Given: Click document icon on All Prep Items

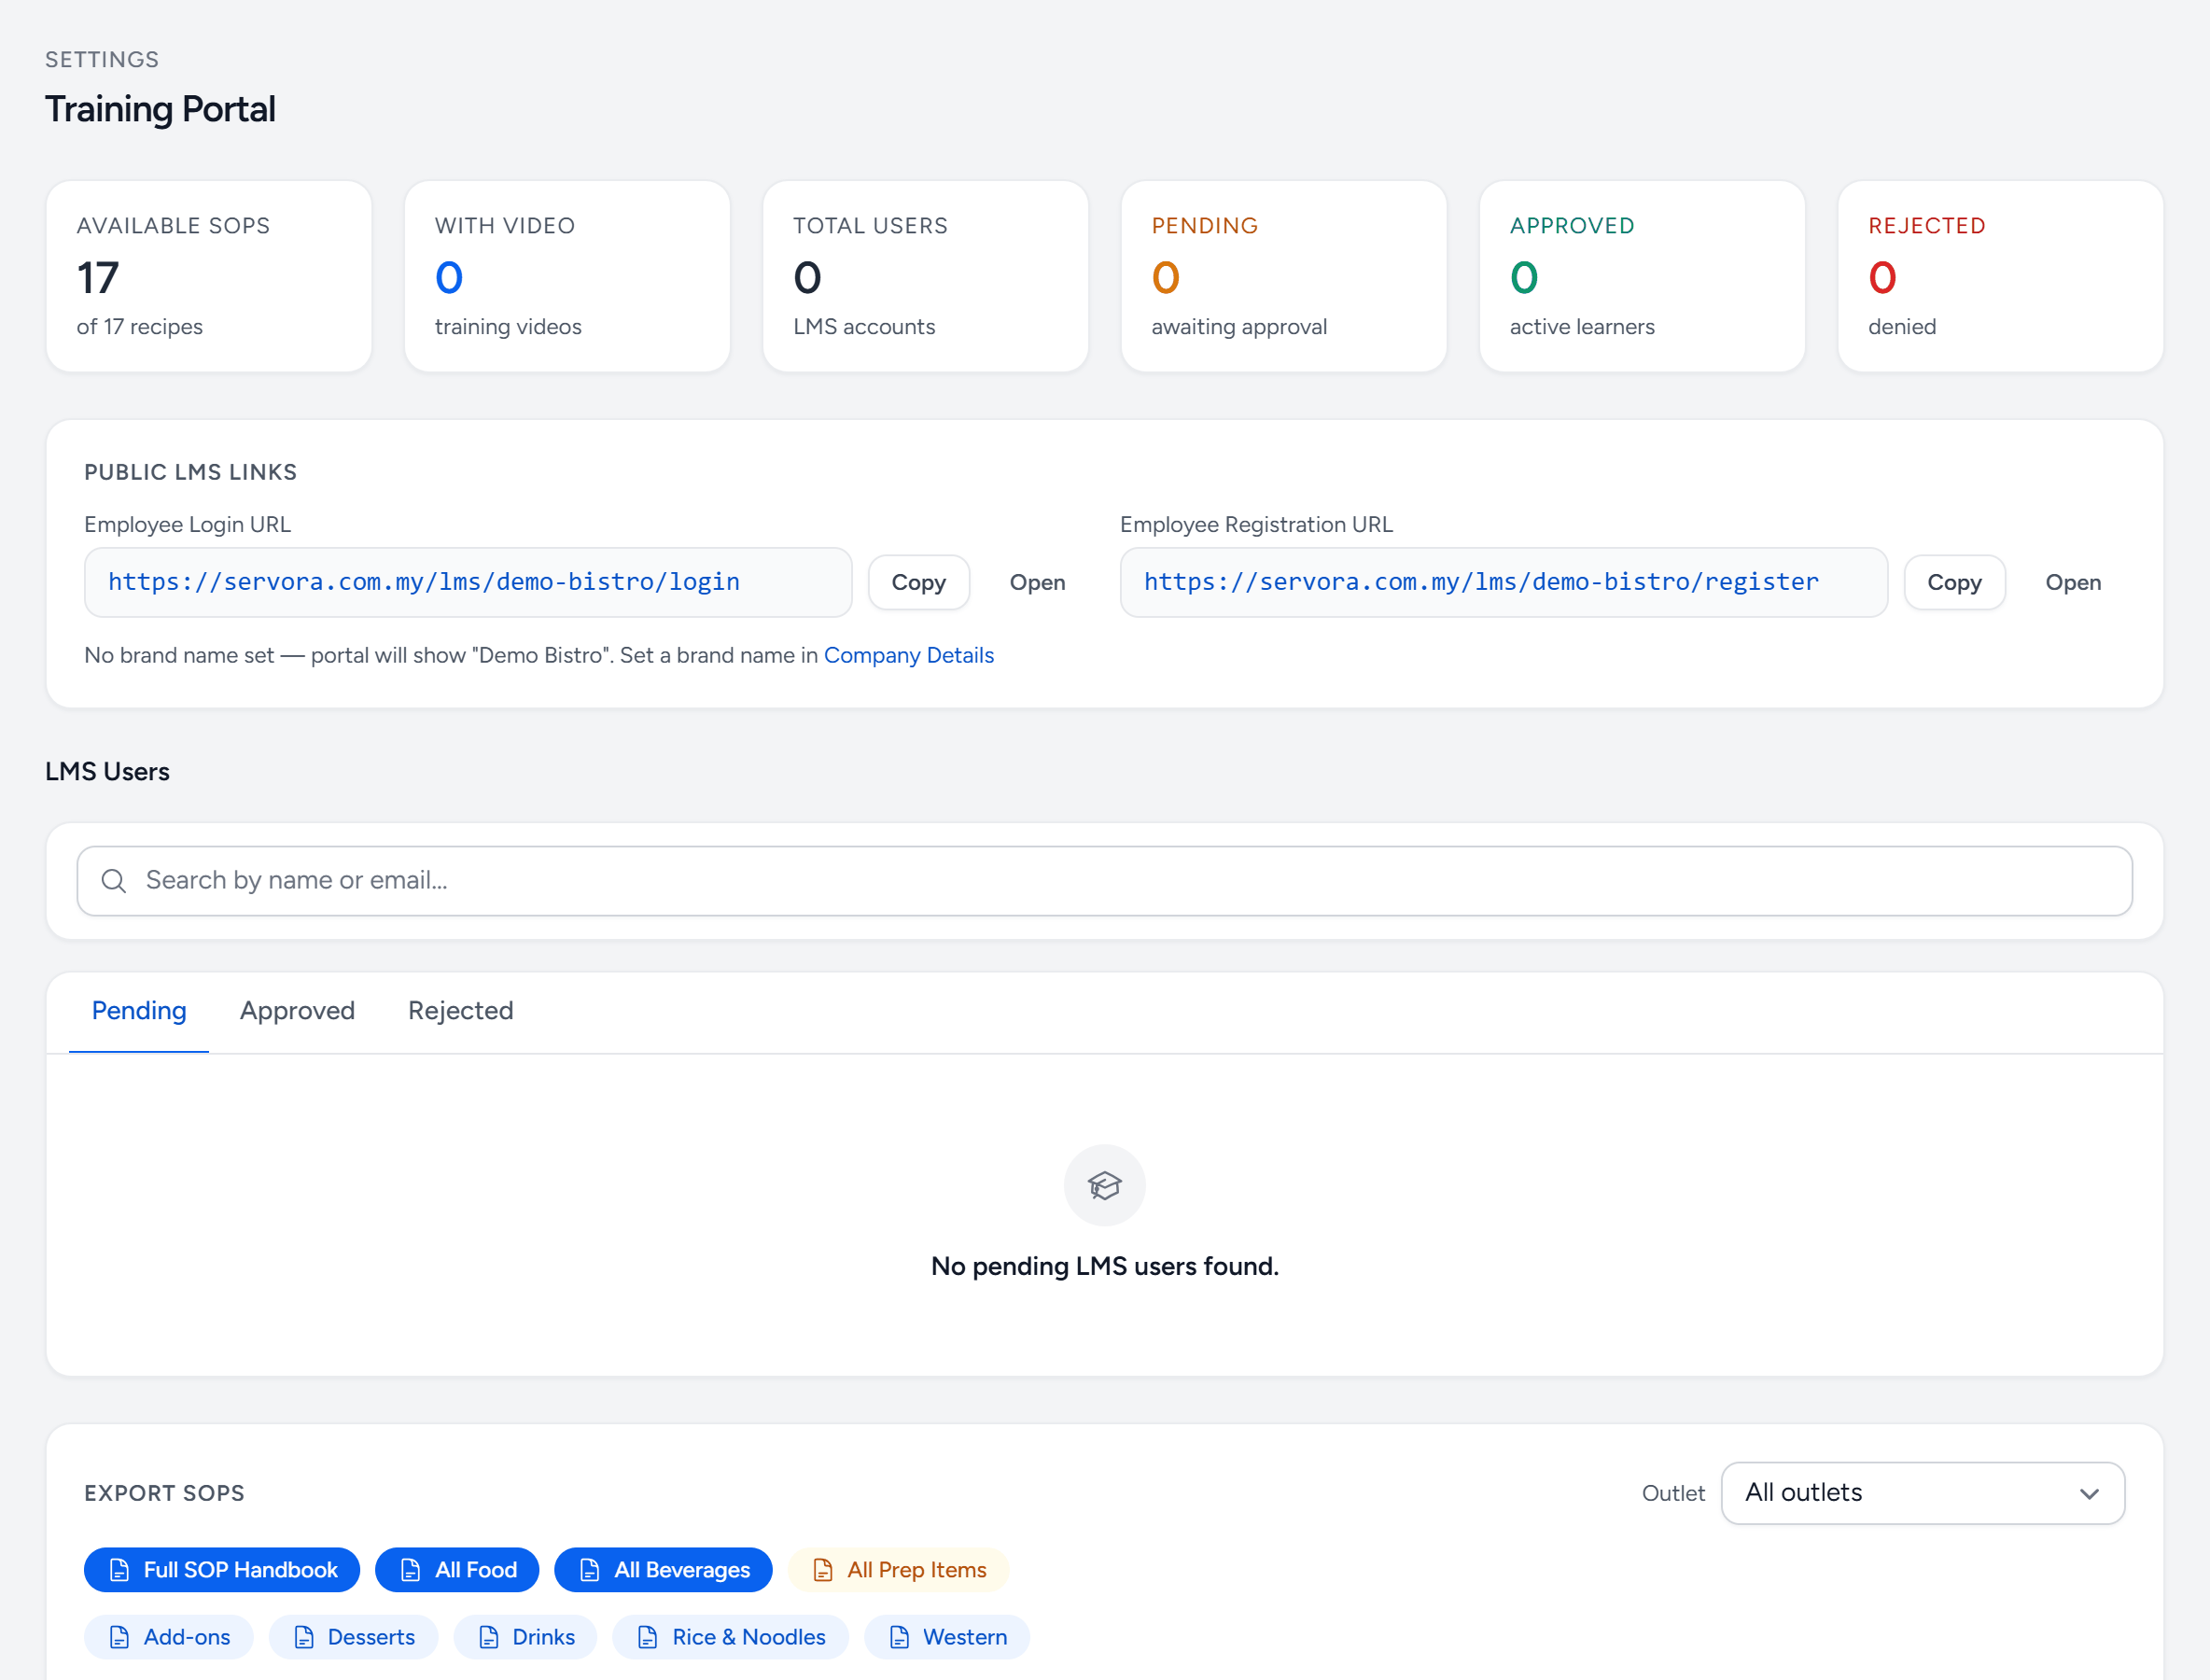Looking at the screenshot, I should pos(822,1570).
